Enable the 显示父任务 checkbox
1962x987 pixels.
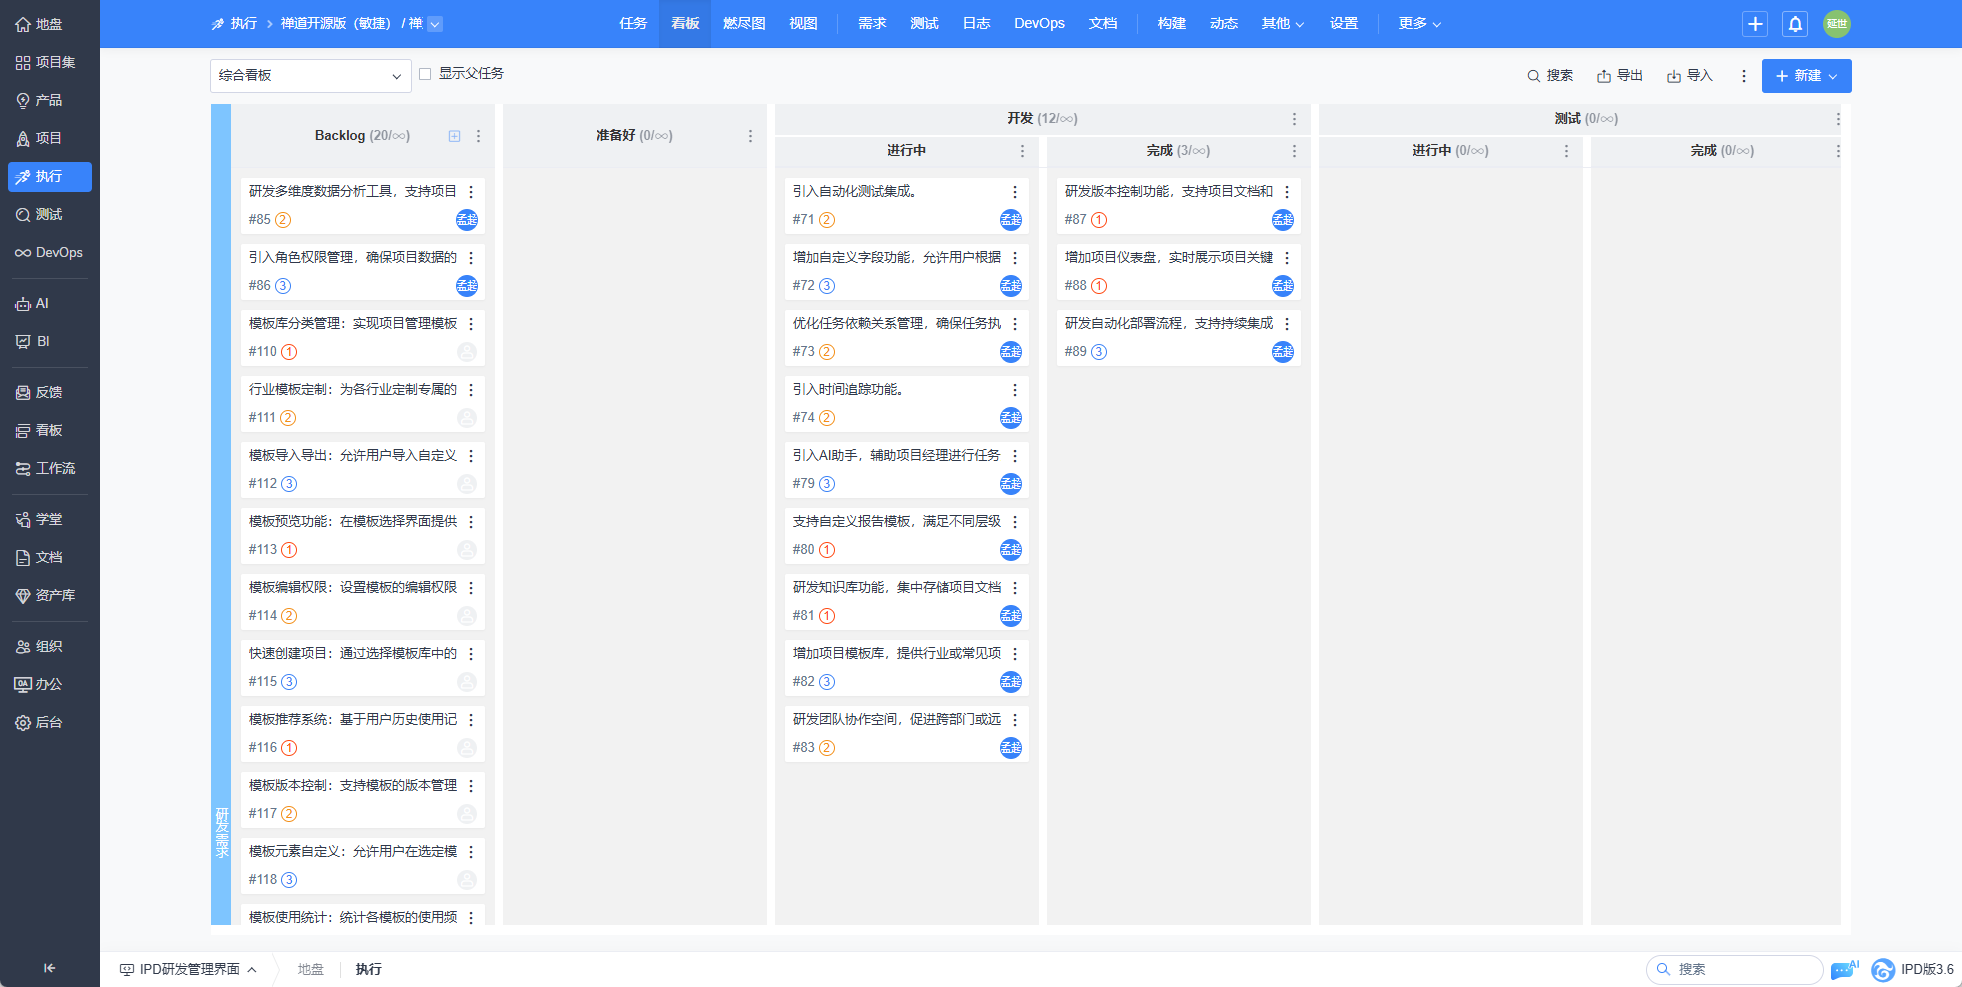click(x=424, y=73)
